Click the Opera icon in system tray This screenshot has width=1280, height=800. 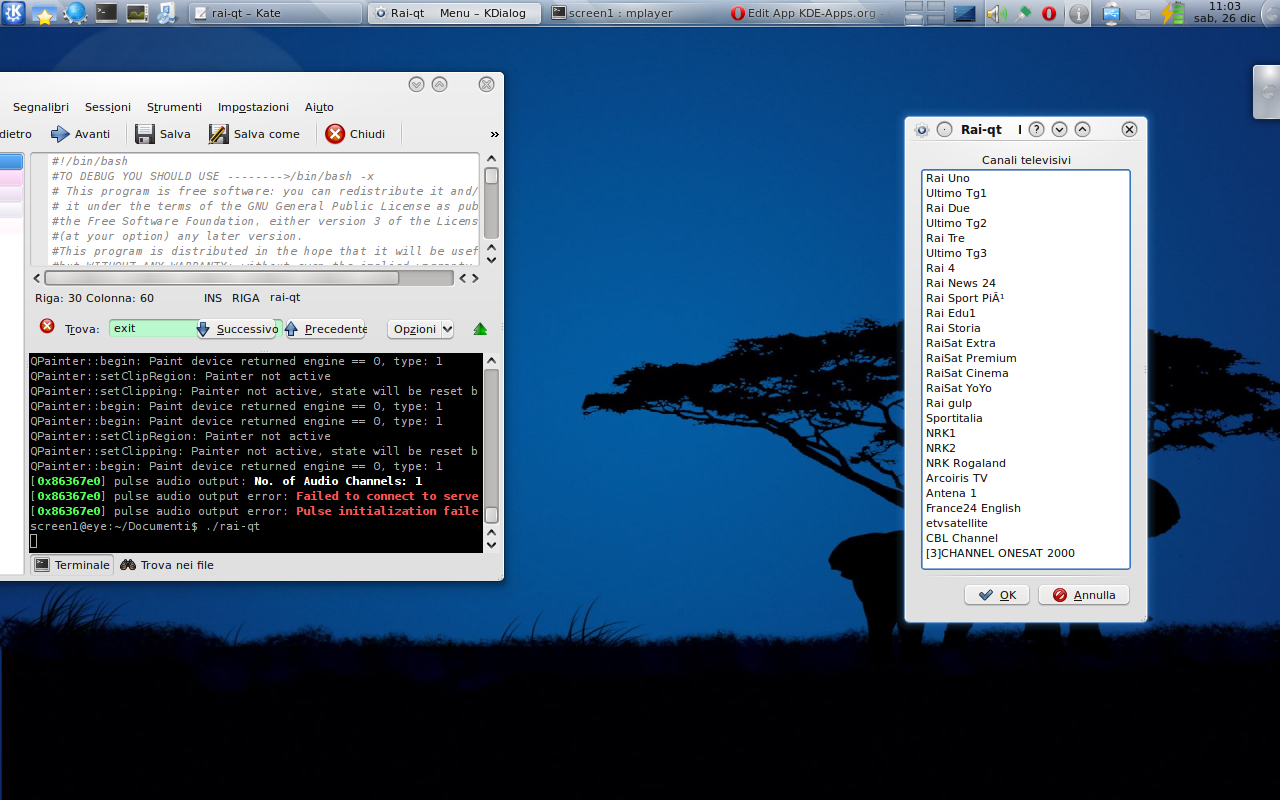point(1049,14)
